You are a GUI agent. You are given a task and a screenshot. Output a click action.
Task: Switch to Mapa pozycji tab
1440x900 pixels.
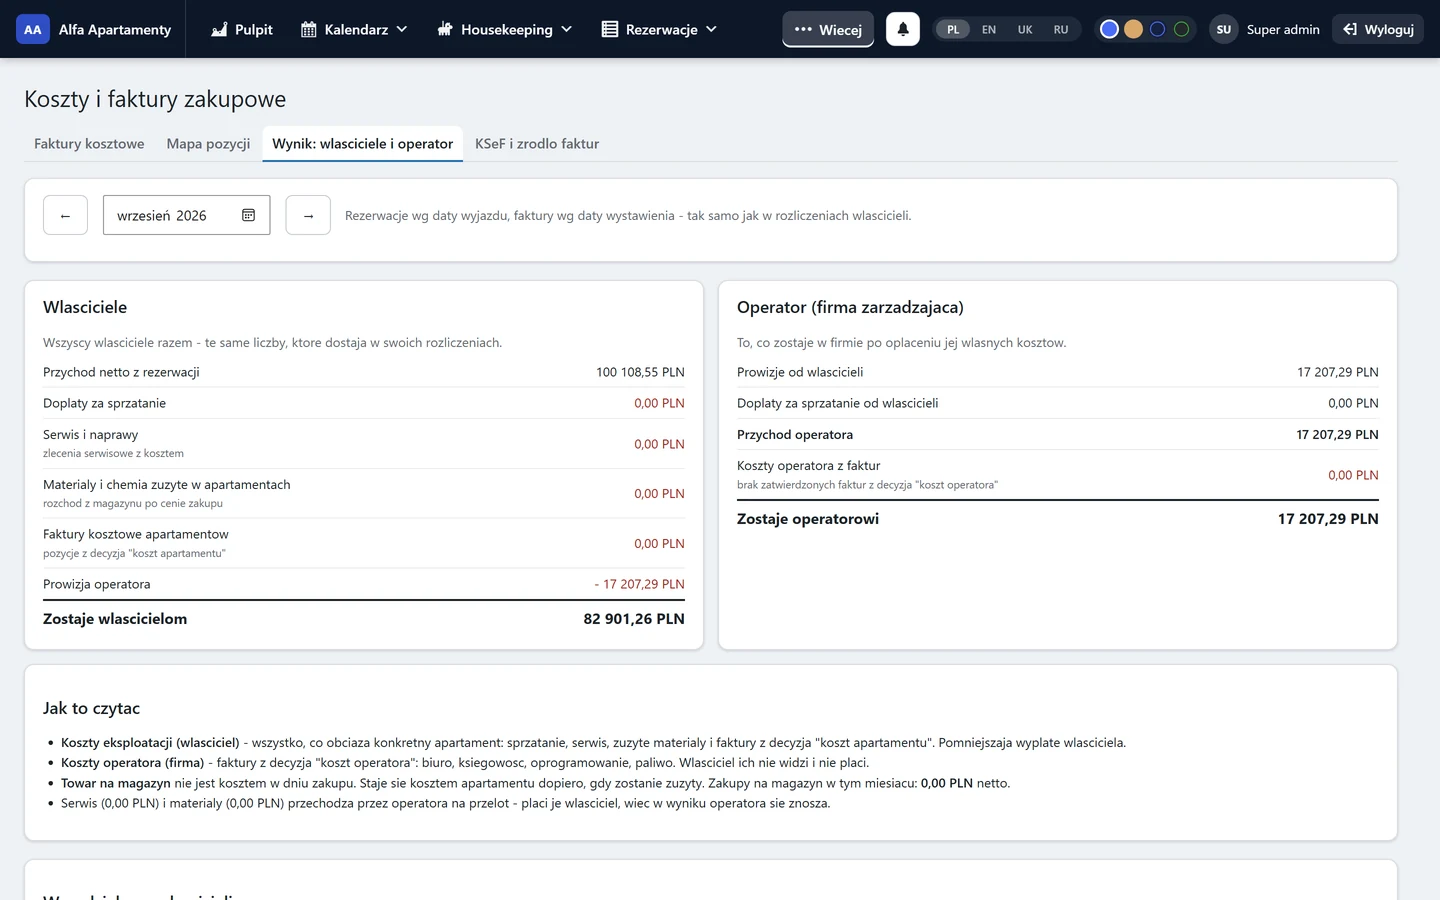(208, 144)
